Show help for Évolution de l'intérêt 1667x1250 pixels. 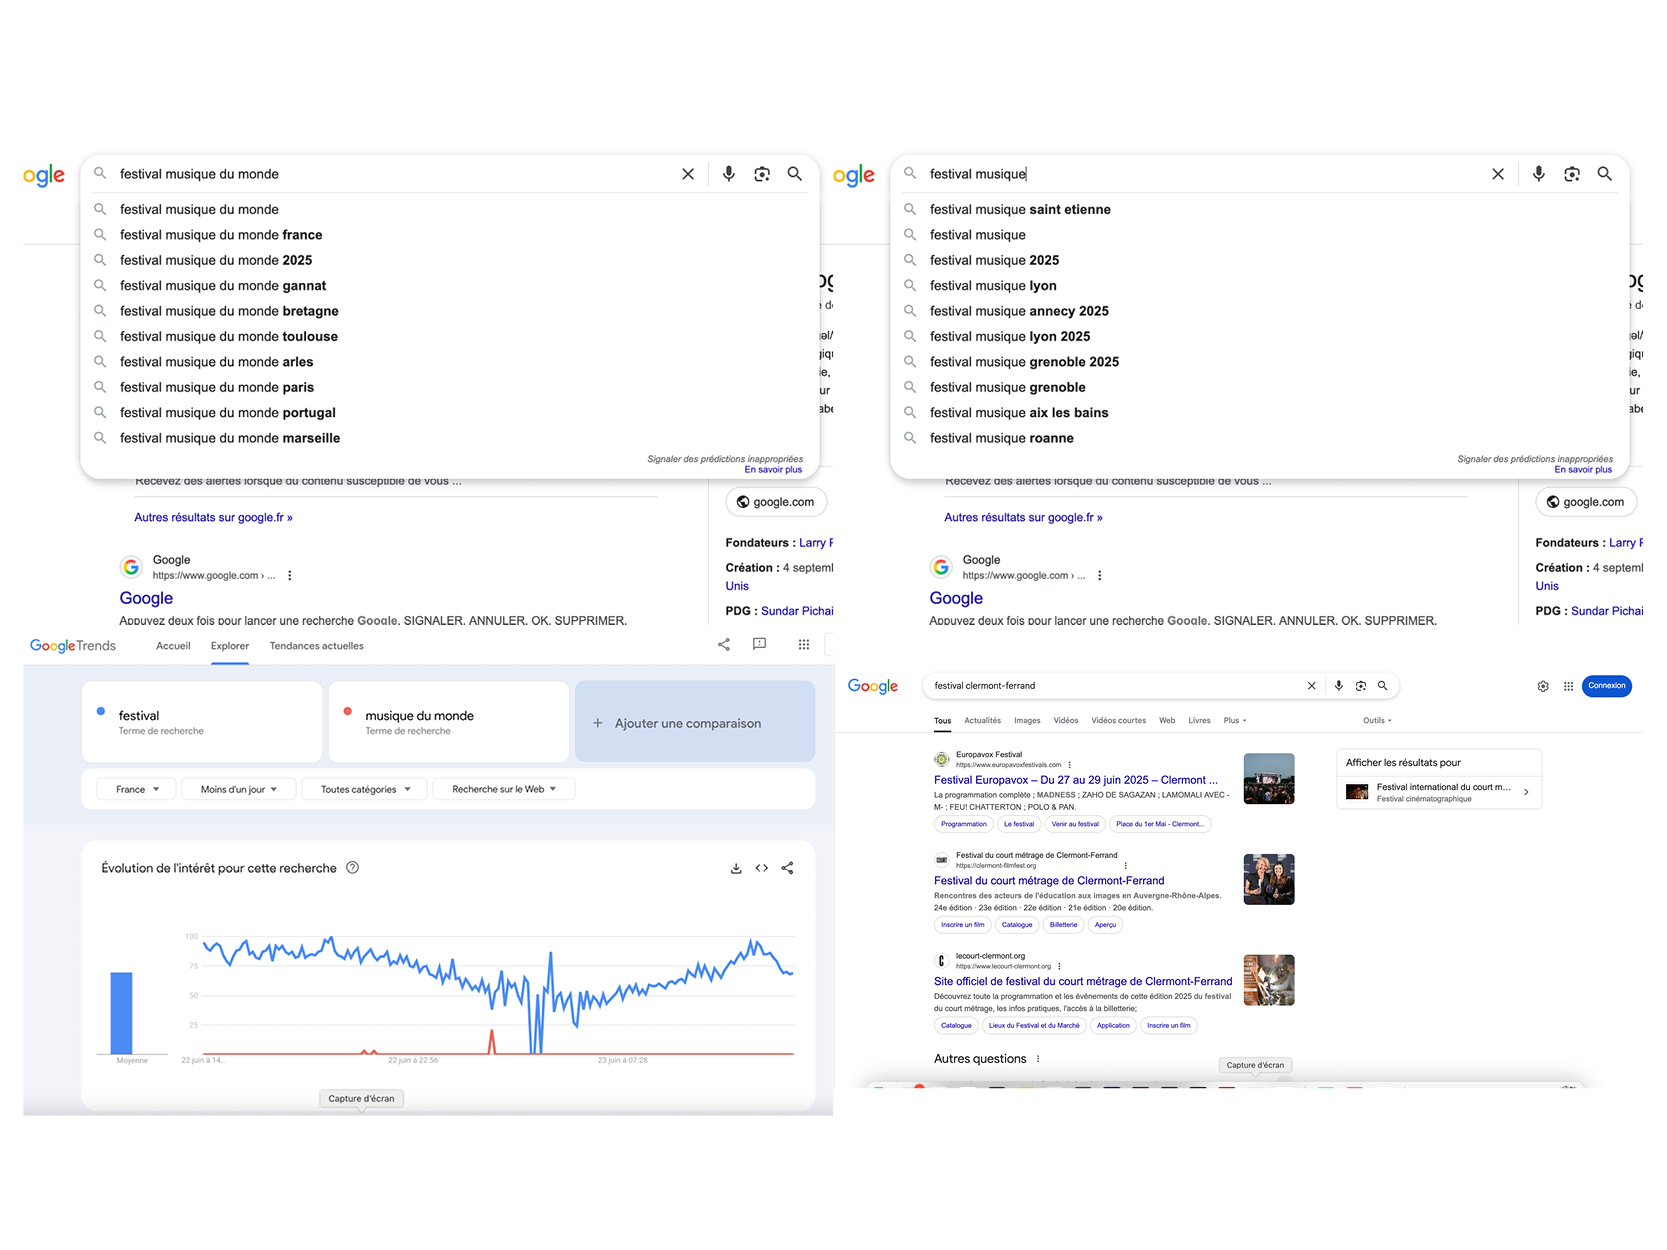[353, 868]
